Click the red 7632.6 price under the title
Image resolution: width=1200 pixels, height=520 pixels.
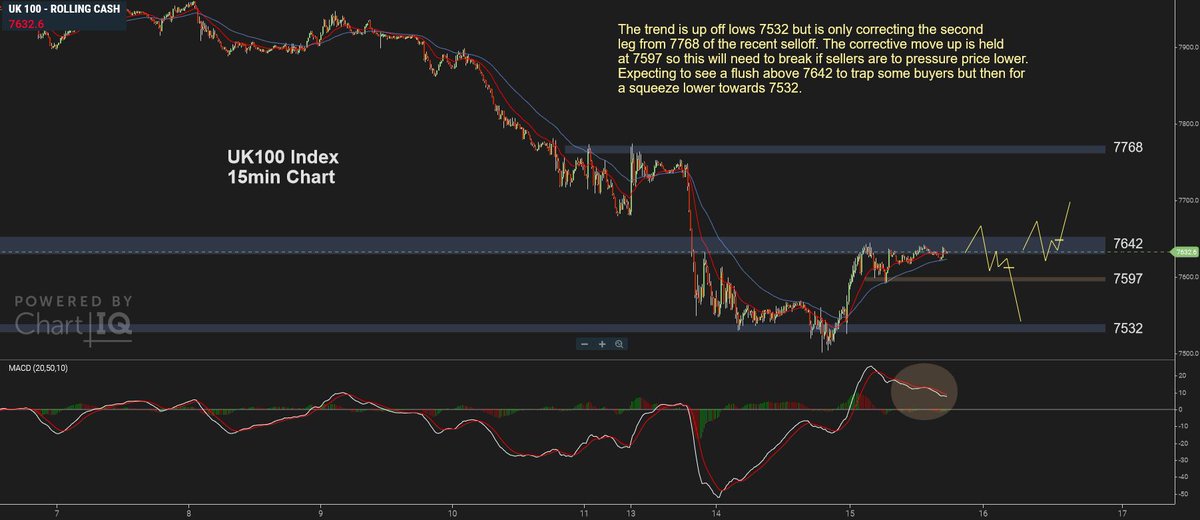[x=25, y=22]
